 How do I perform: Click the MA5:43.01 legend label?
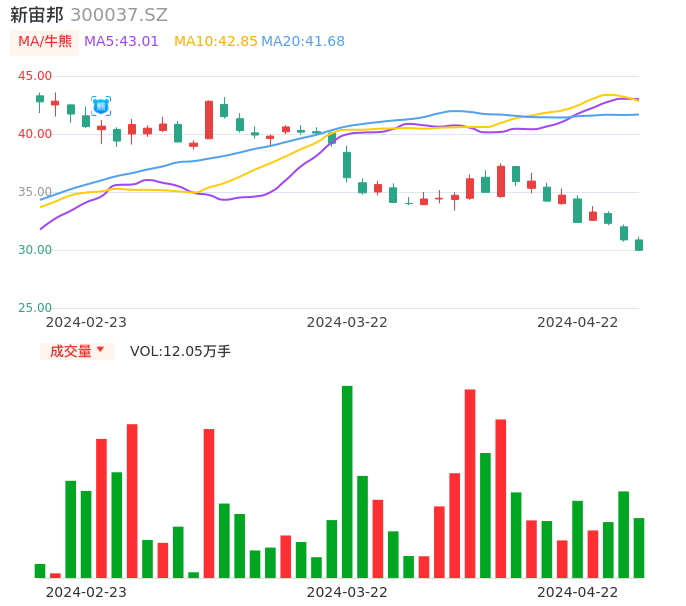pyautogui.click(x=121, y=42)
